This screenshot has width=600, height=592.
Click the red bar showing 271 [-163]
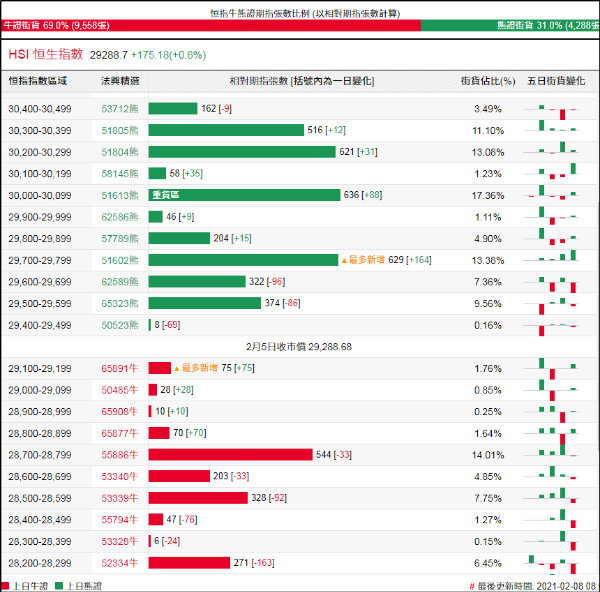point(189,563)
